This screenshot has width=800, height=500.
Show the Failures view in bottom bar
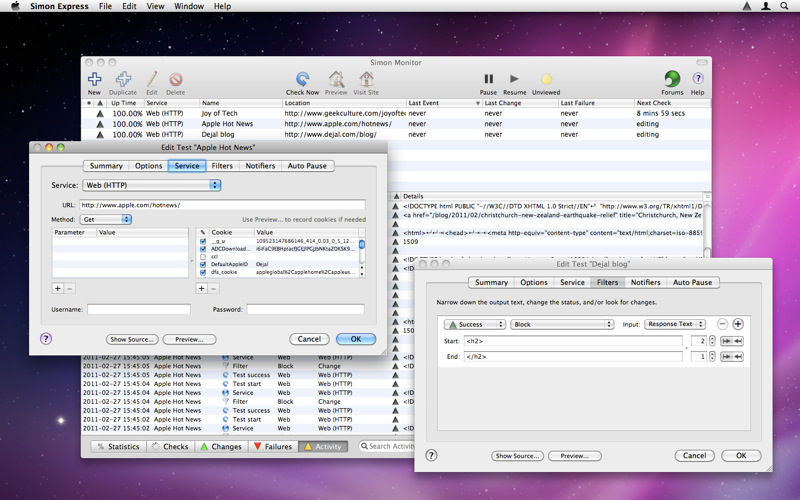[273, 446]
